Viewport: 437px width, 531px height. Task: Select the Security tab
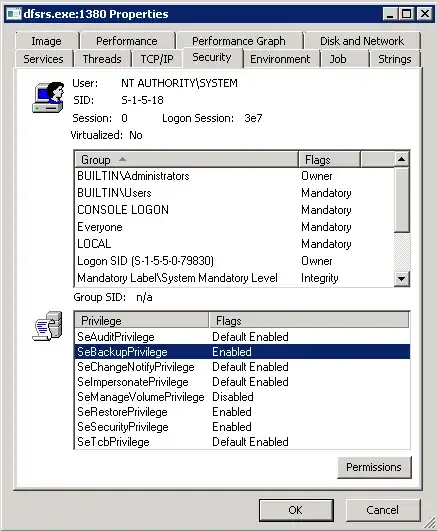pyautogui.click(x=212, y=58)
